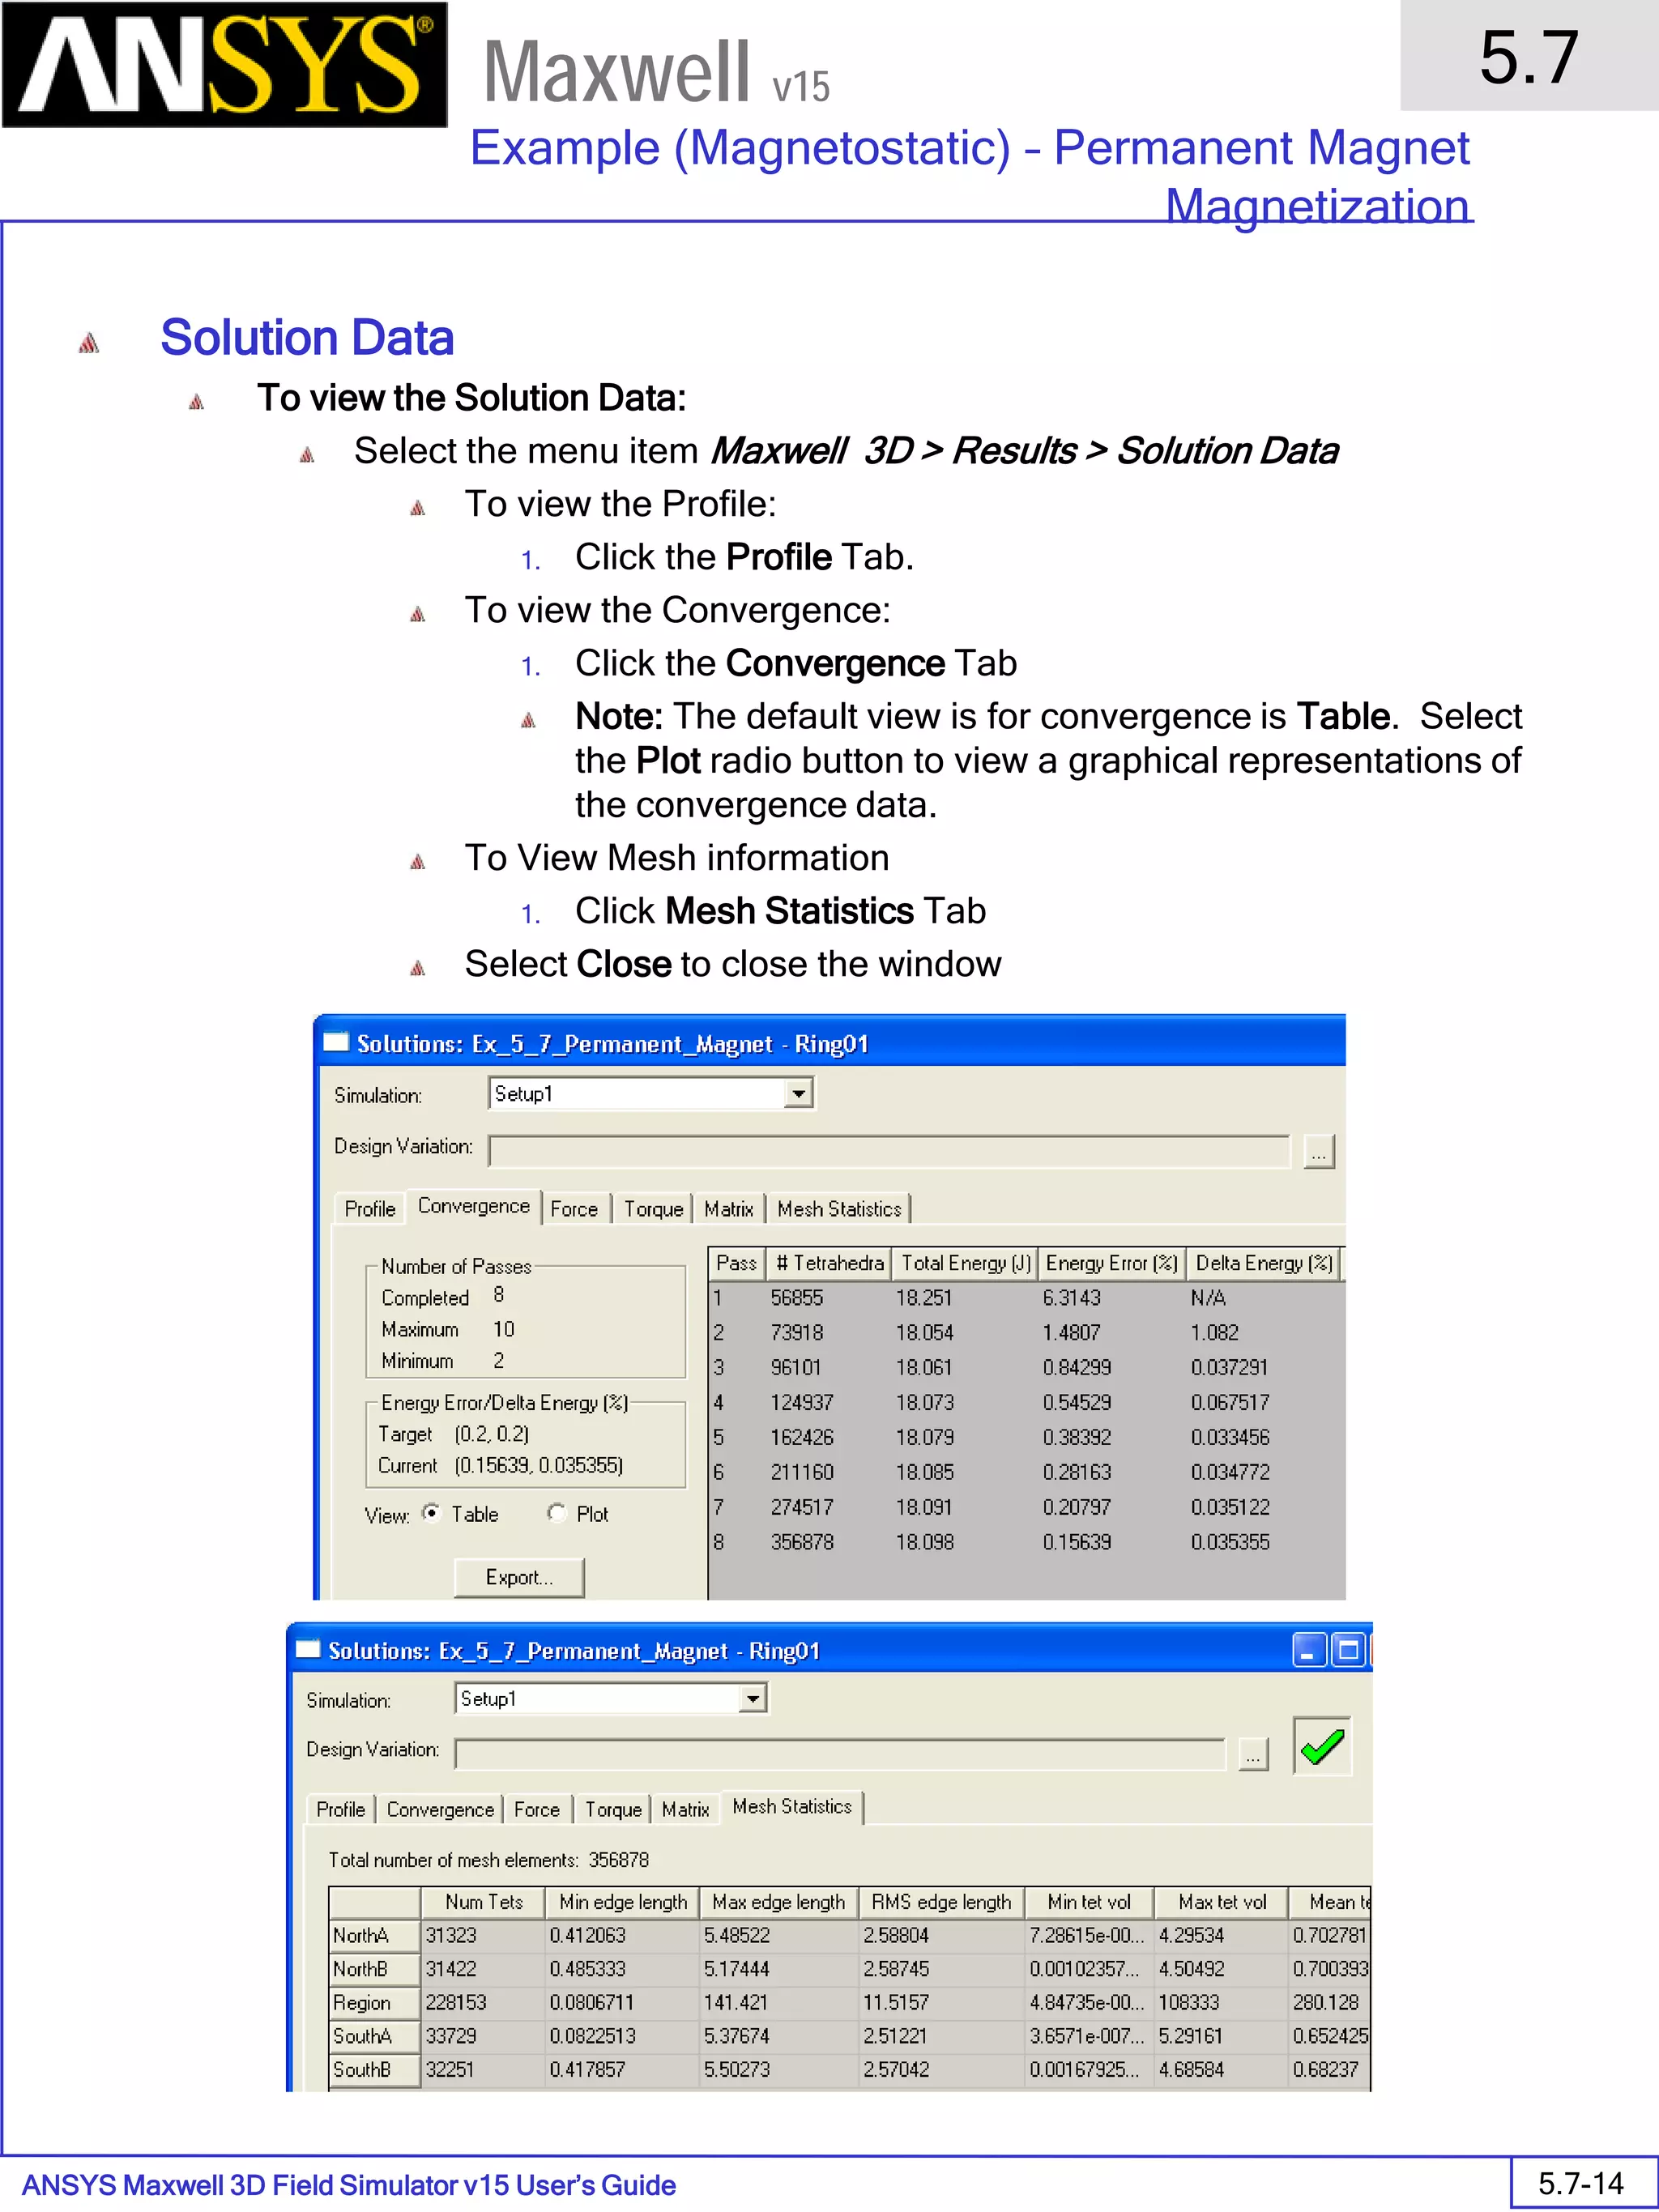Click tetrahedra value 356878 in pass 8
Image resolution: width=1659 pixels, height=2212 pixels.
click(x=802, y=1542)
